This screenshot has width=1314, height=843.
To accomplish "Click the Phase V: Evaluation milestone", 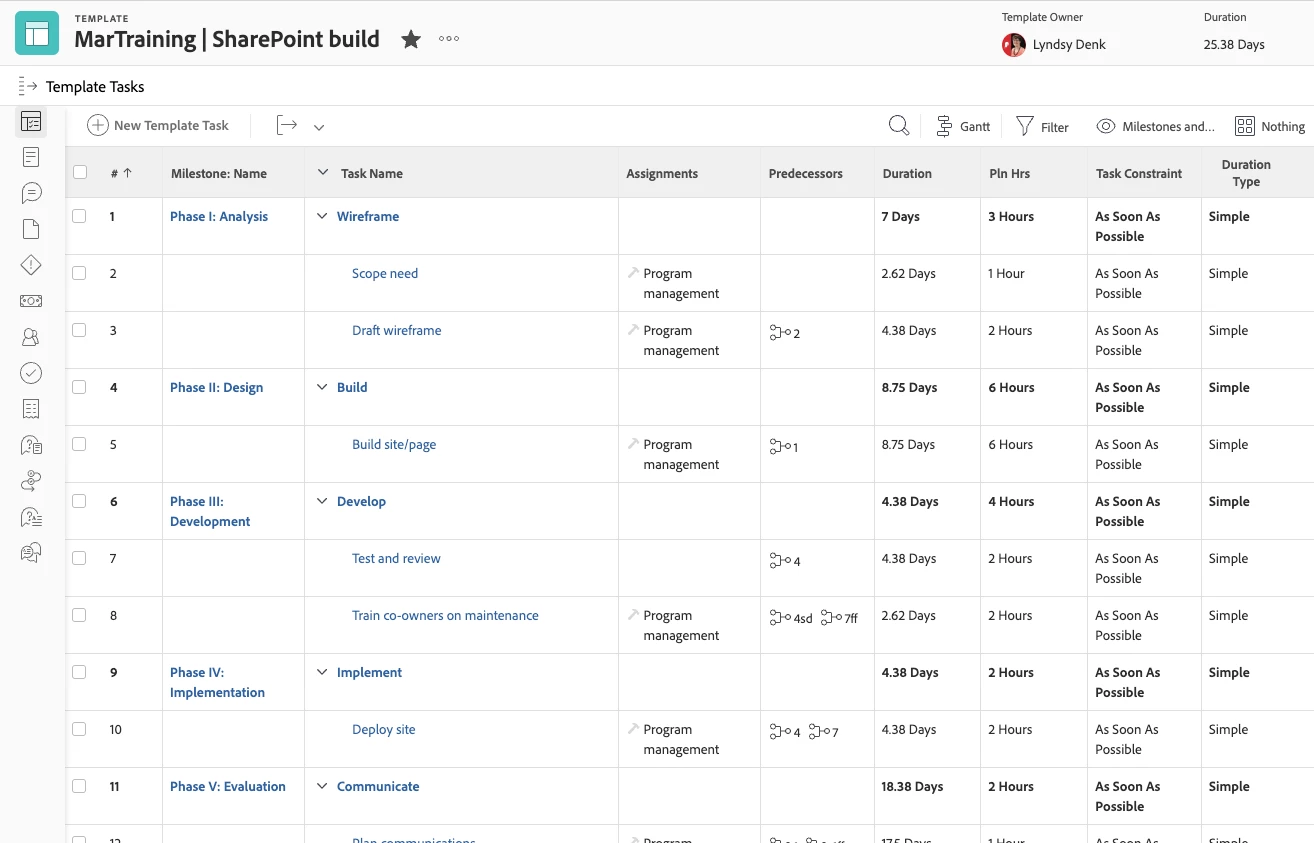I will (x=228, y=786).
